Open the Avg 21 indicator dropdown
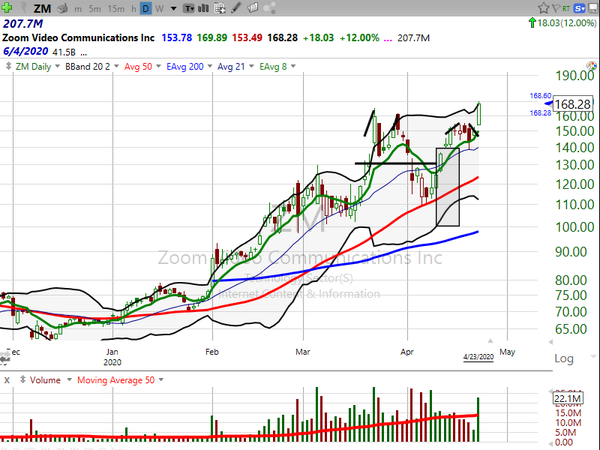Viewport: 600px width, 450px height. click(251, 66)
